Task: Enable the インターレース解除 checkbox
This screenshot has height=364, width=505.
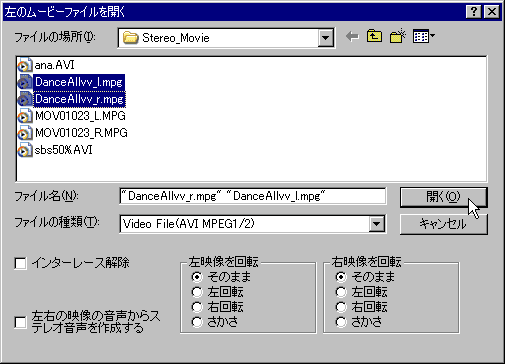Action: pos(20,264)
